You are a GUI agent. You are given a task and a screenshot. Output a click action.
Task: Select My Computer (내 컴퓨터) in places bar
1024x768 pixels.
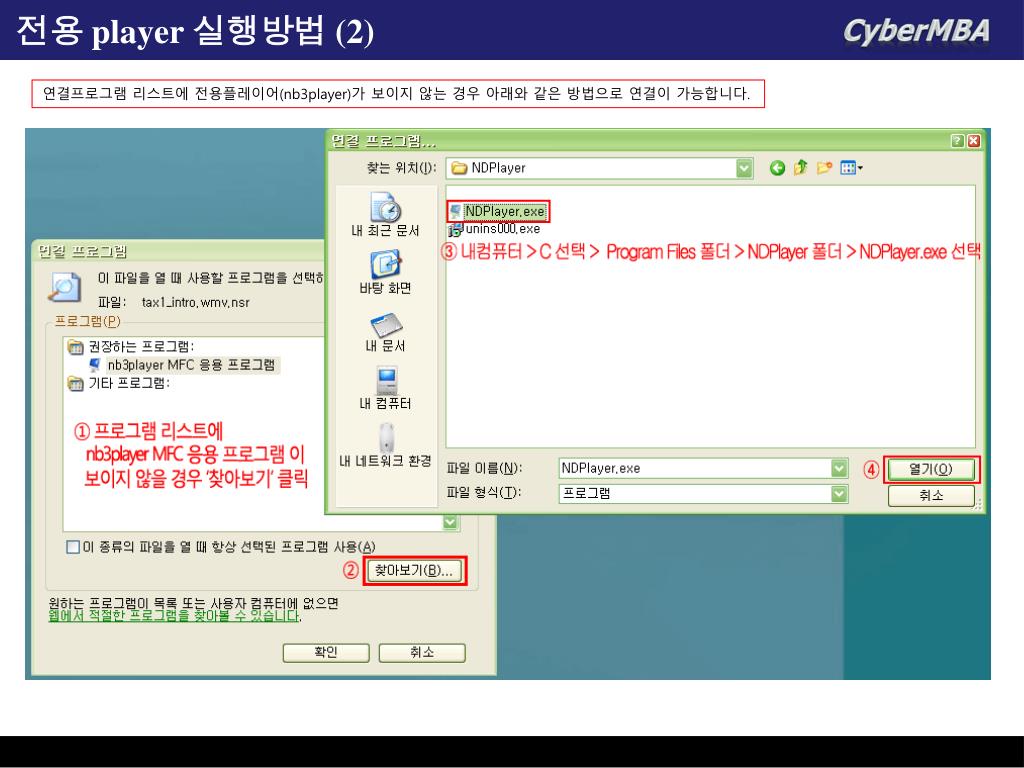click(385, 389)
